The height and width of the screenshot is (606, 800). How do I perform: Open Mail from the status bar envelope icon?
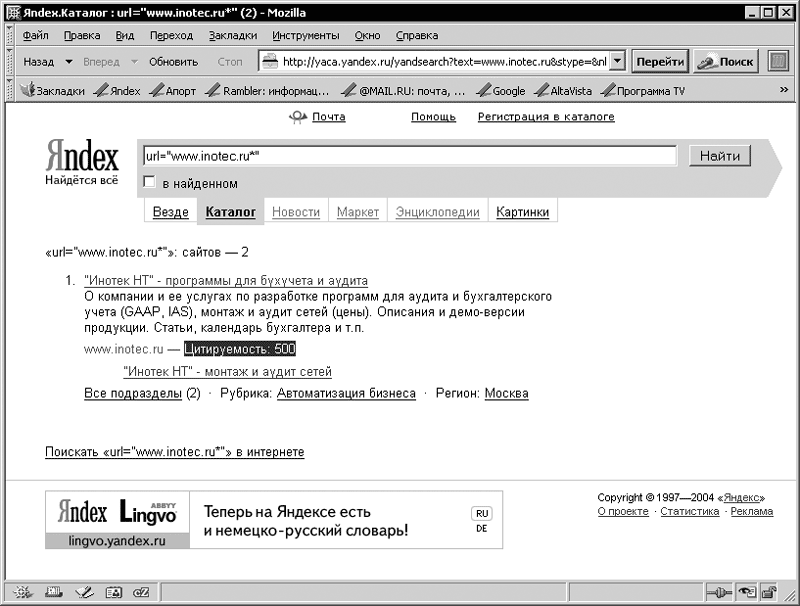54,592
